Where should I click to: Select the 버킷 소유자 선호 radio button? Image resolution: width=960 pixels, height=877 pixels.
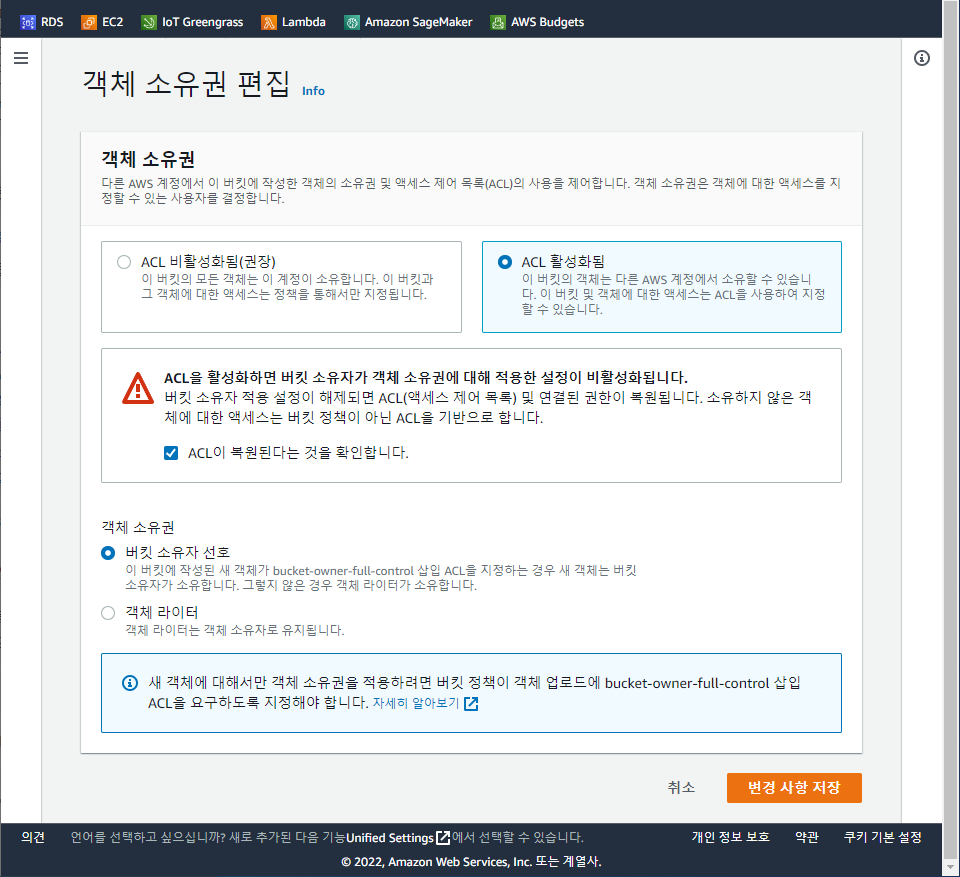click(108, 553)
